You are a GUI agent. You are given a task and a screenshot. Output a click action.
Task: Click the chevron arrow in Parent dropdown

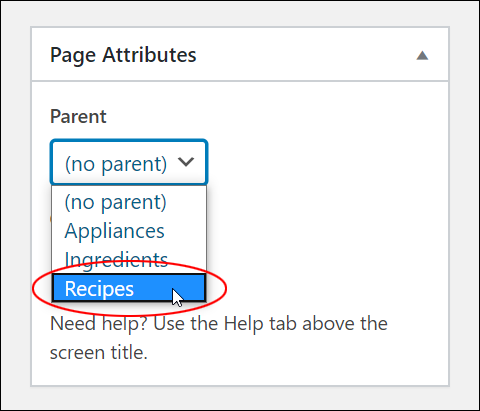[x=186, y=162]
